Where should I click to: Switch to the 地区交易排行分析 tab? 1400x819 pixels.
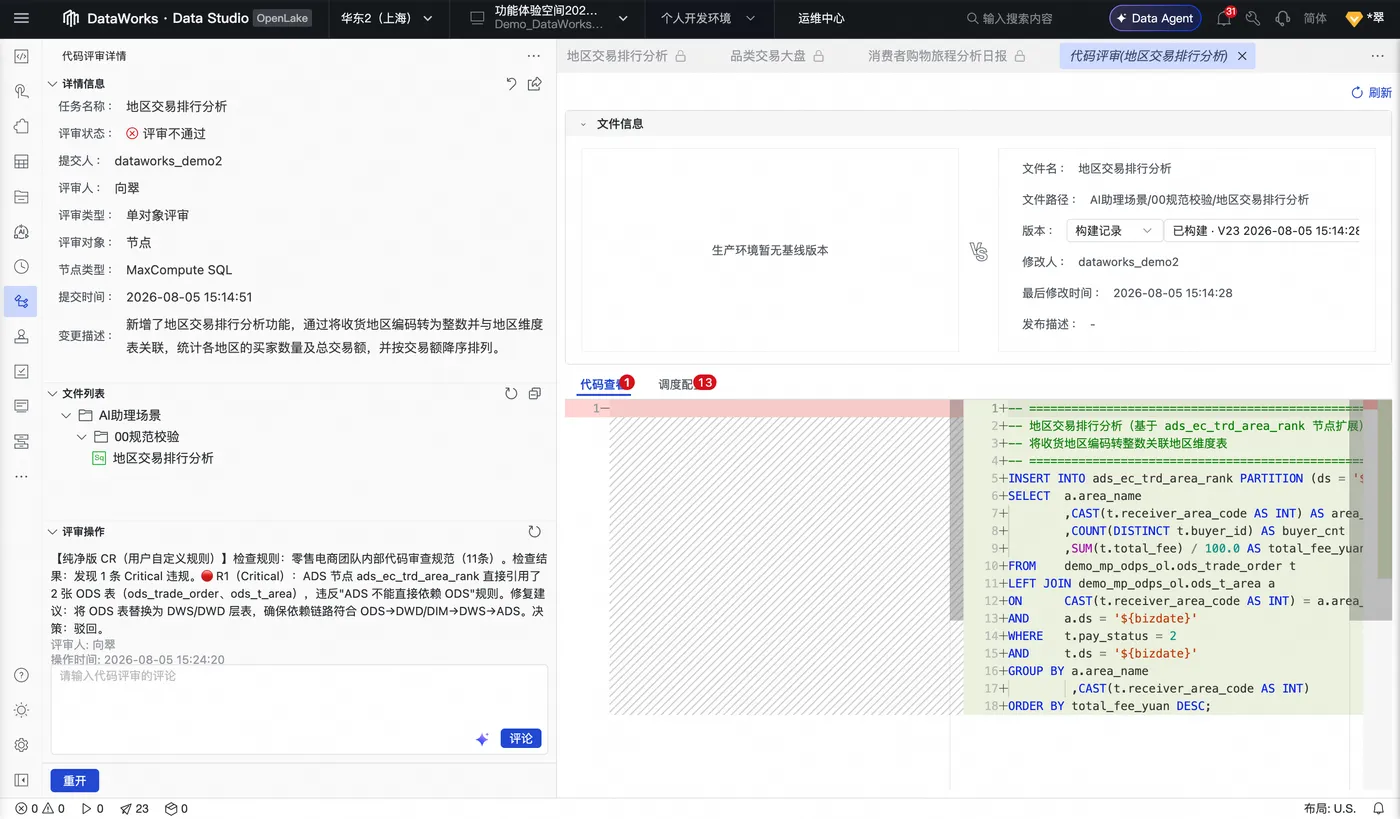coord(626,56)
